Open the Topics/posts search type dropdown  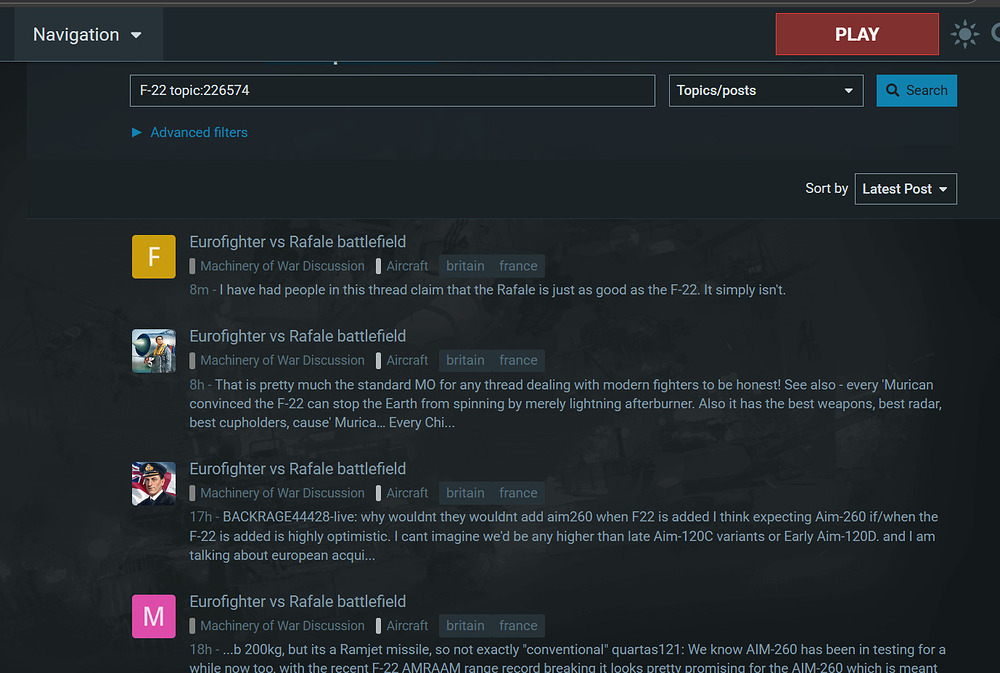pos(765,90)
